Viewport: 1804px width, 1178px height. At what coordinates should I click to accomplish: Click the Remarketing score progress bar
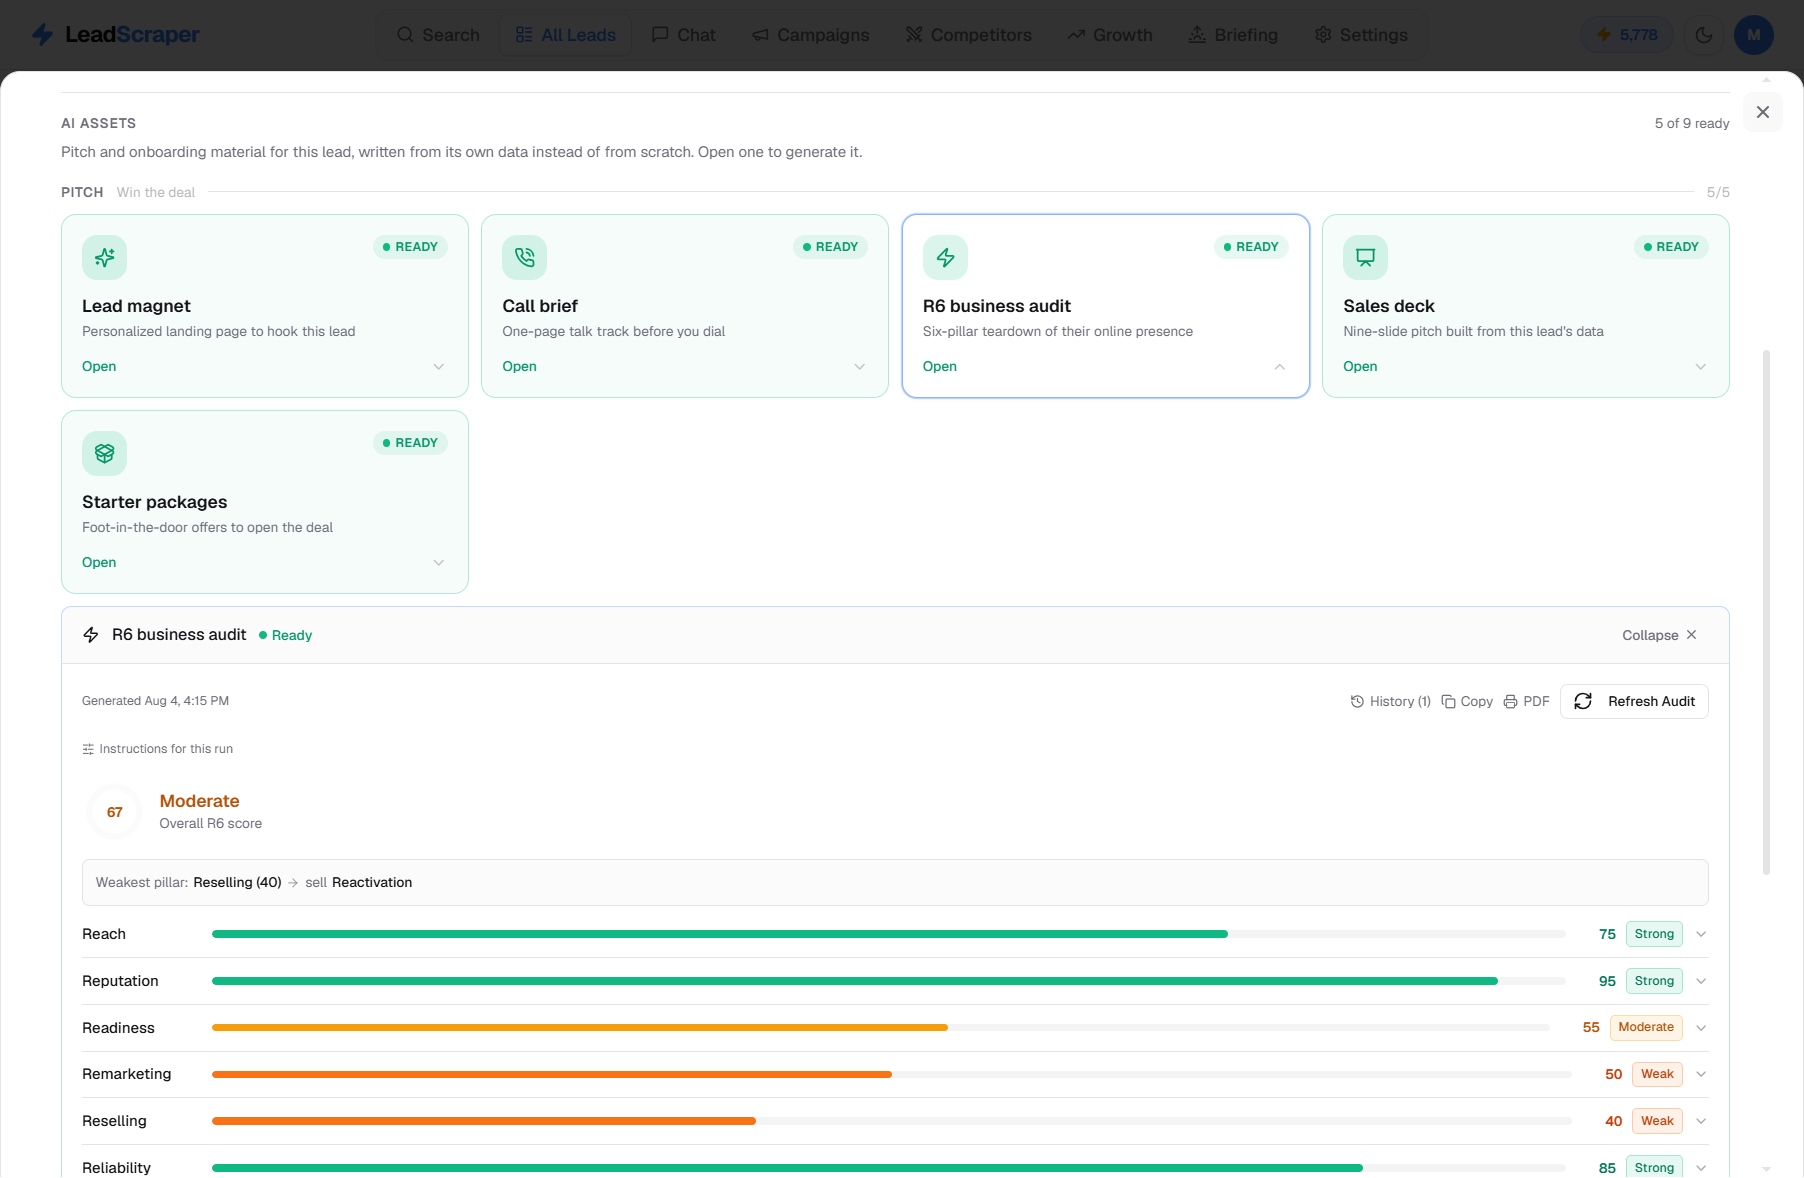point(892,1074)
